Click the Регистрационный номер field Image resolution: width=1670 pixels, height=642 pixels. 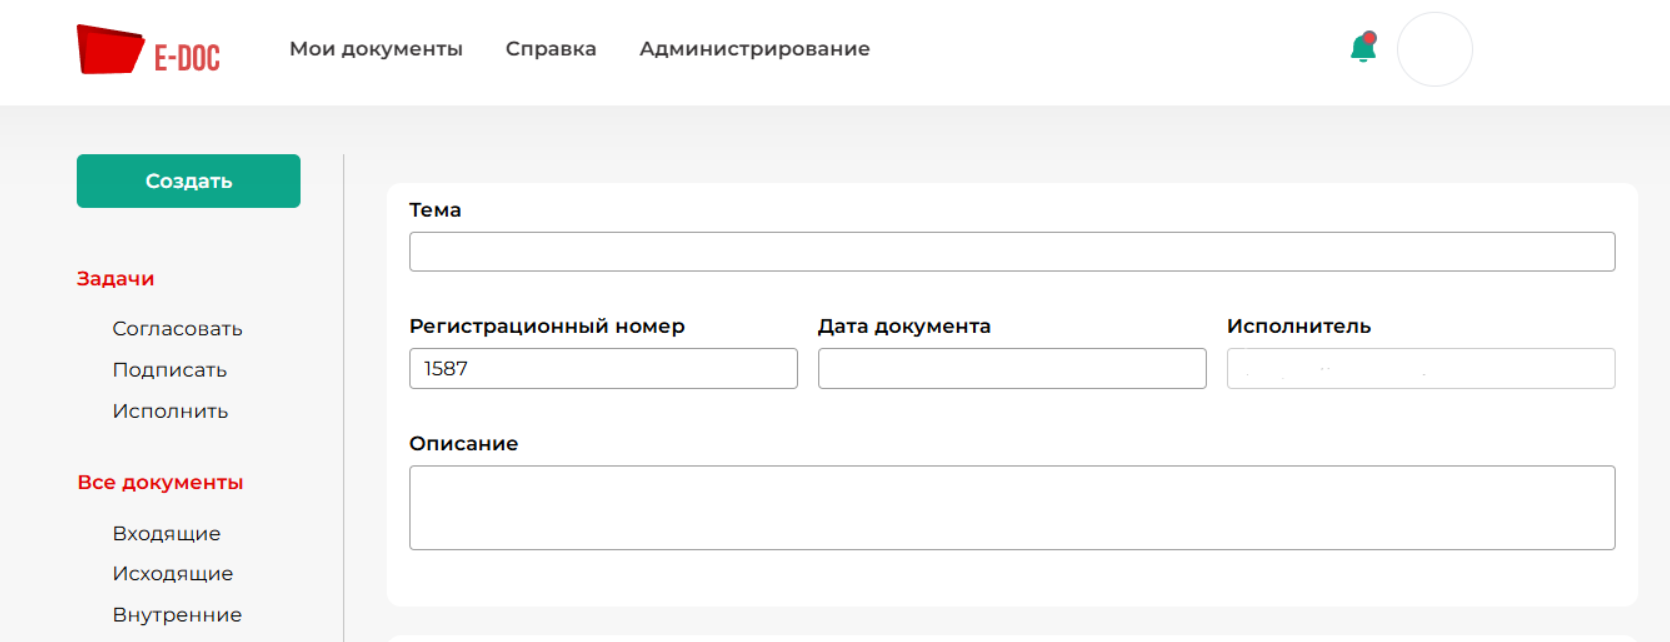point(603,369)
